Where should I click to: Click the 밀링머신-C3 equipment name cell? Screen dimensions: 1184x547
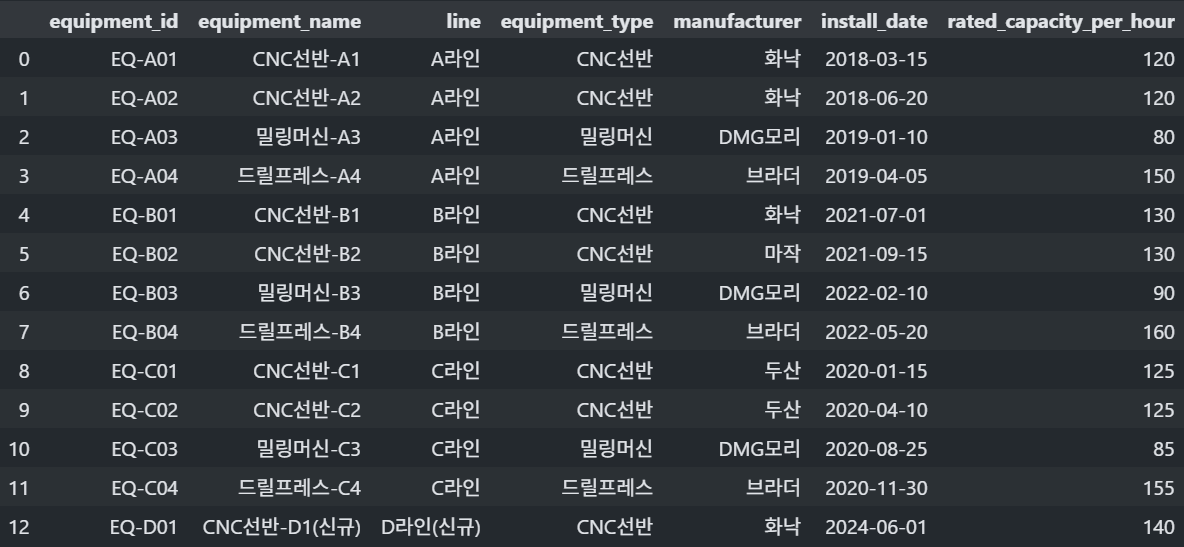(x=308, y=448)
